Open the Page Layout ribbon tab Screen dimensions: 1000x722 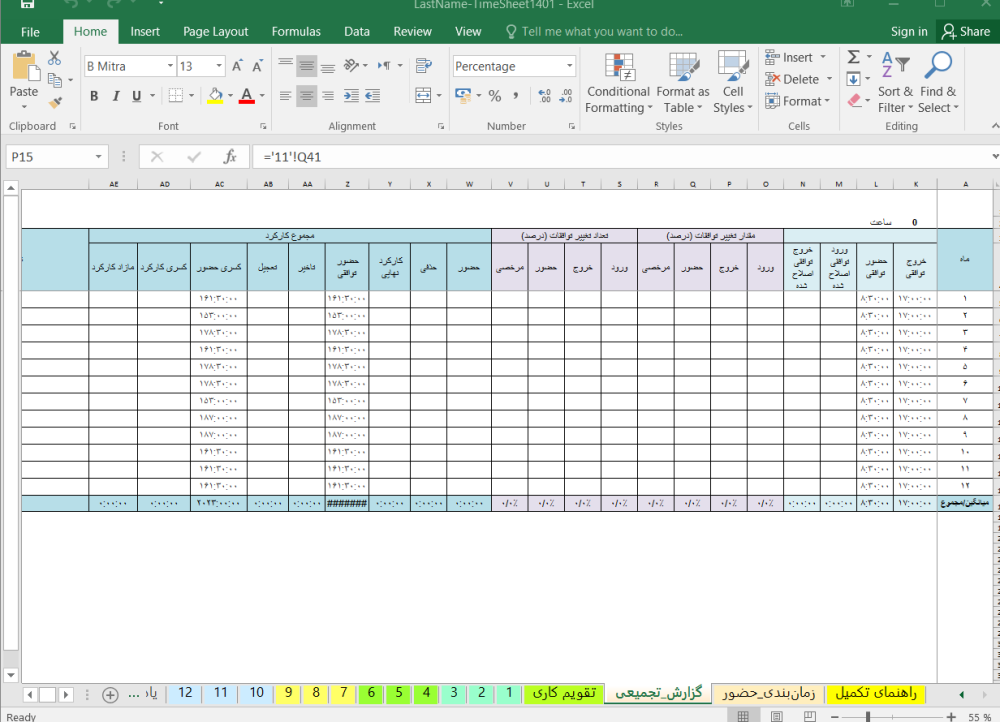click(215, 31)
